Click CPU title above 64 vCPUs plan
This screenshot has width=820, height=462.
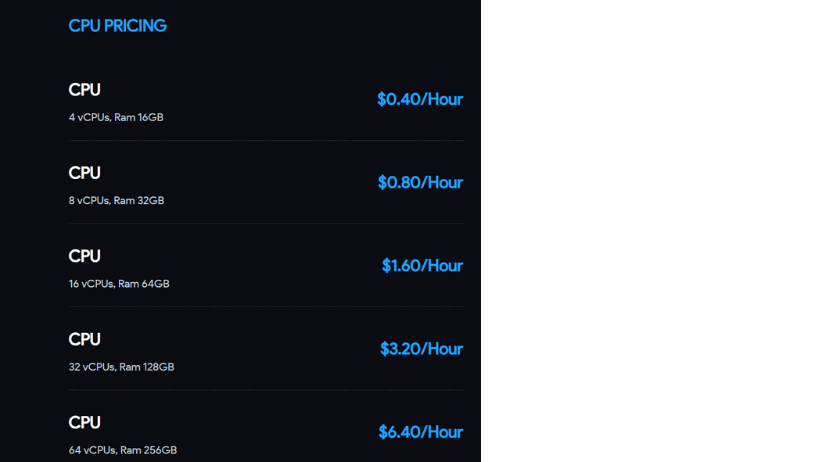(84, 423)
